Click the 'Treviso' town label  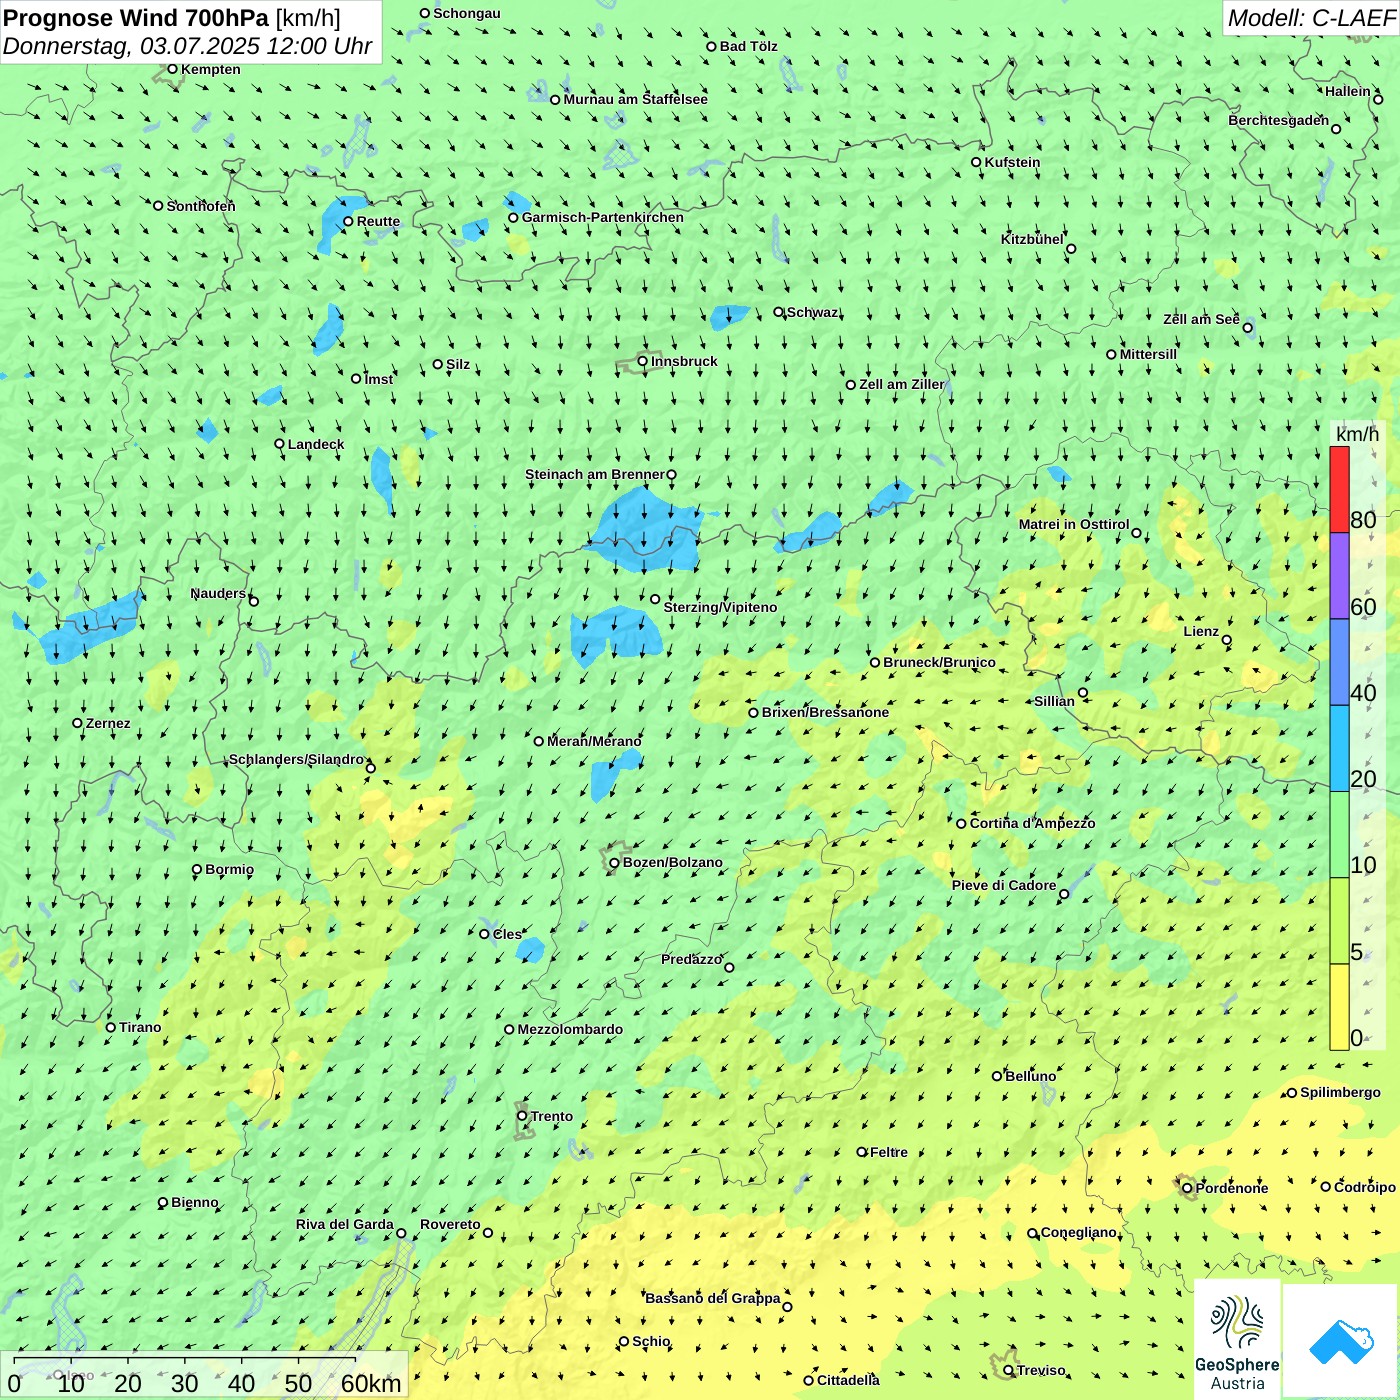tap(1041, 1370)
